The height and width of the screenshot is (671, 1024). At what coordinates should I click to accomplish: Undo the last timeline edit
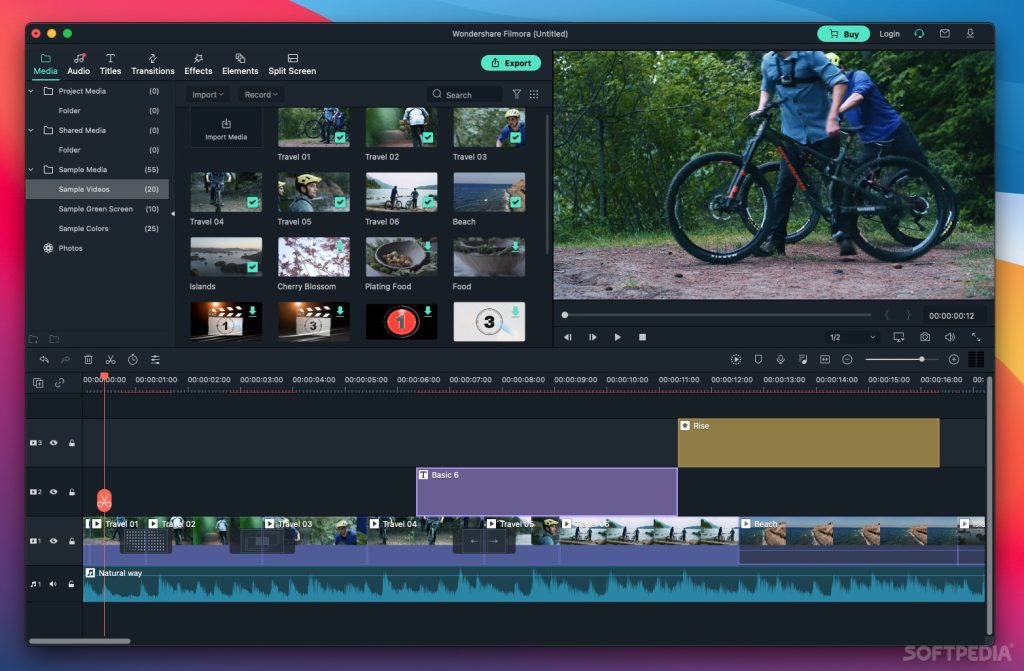coord(44,359)
